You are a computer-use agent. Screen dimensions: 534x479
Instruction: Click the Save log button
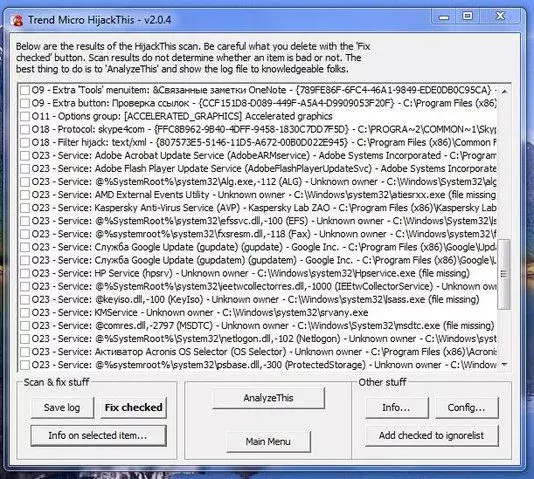click(x=62, y=408)
